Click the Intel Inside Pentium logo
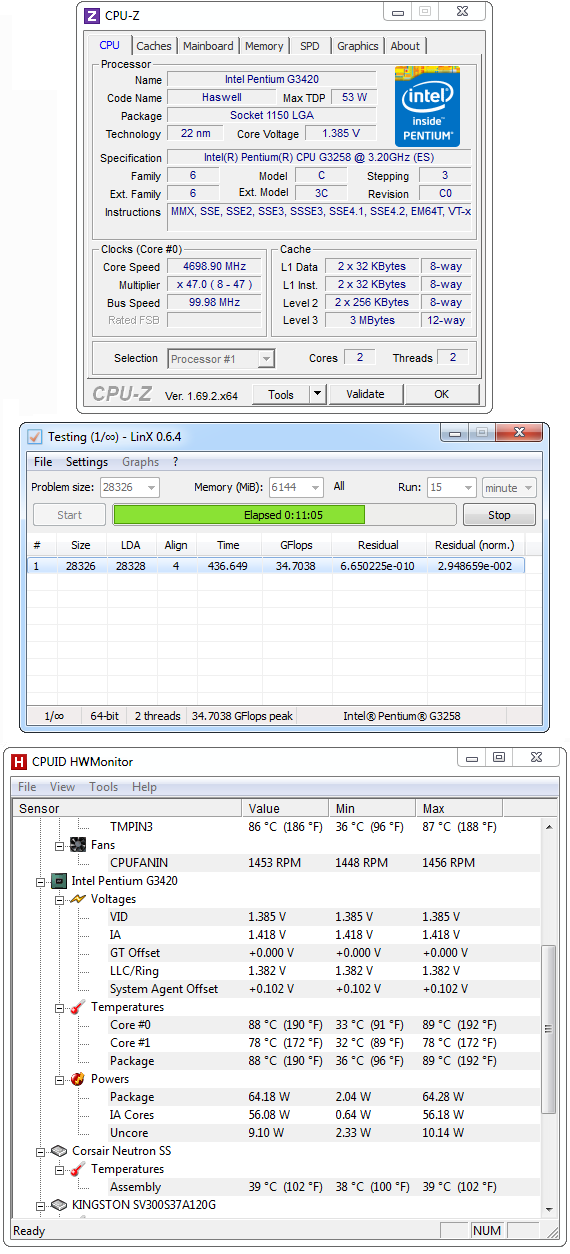Image resolution: width=570 pixels, height=1254 pixels. click(427, 107)
